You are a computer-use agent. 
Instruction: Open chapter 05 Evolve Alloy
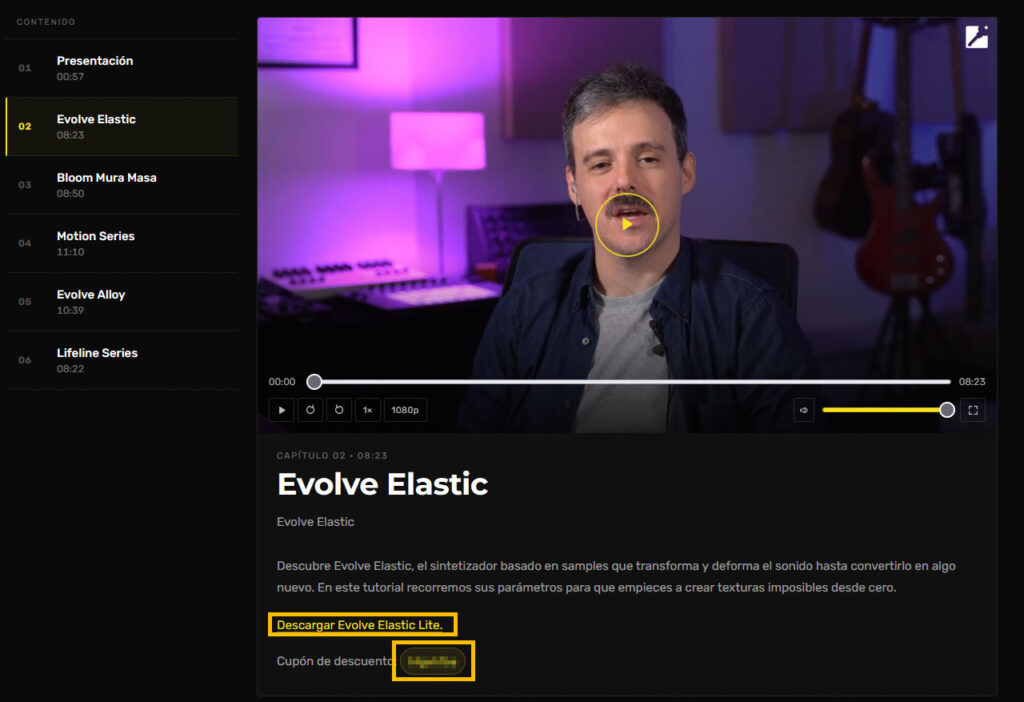[121, 302]
